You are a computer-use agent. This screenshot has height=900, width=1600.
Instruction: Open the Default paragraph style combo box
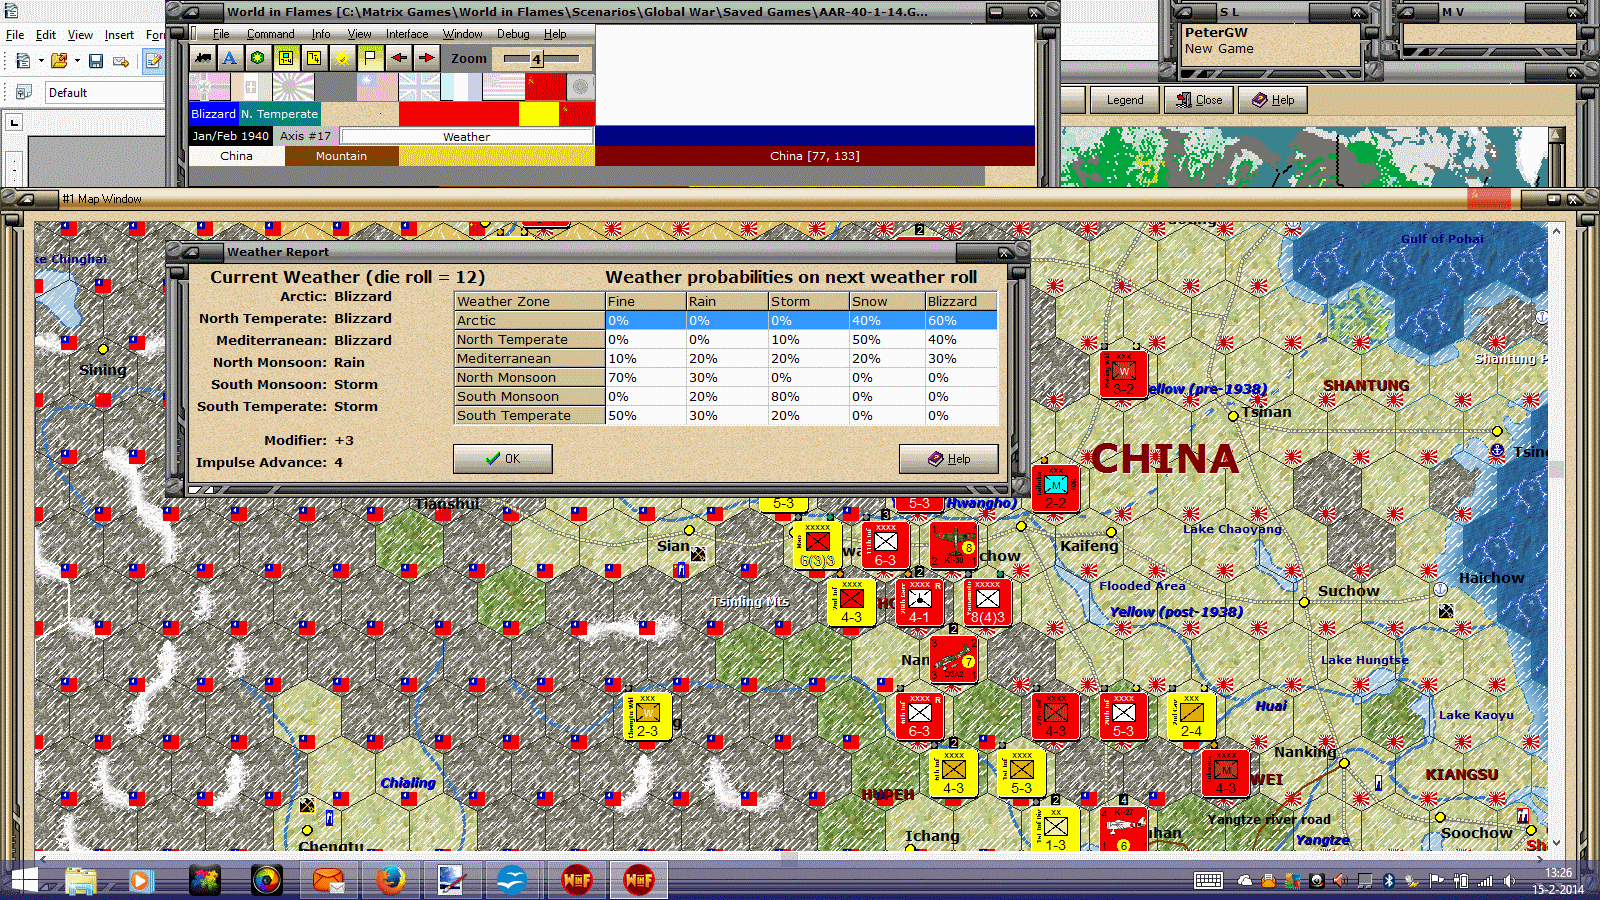click(104, 92)
